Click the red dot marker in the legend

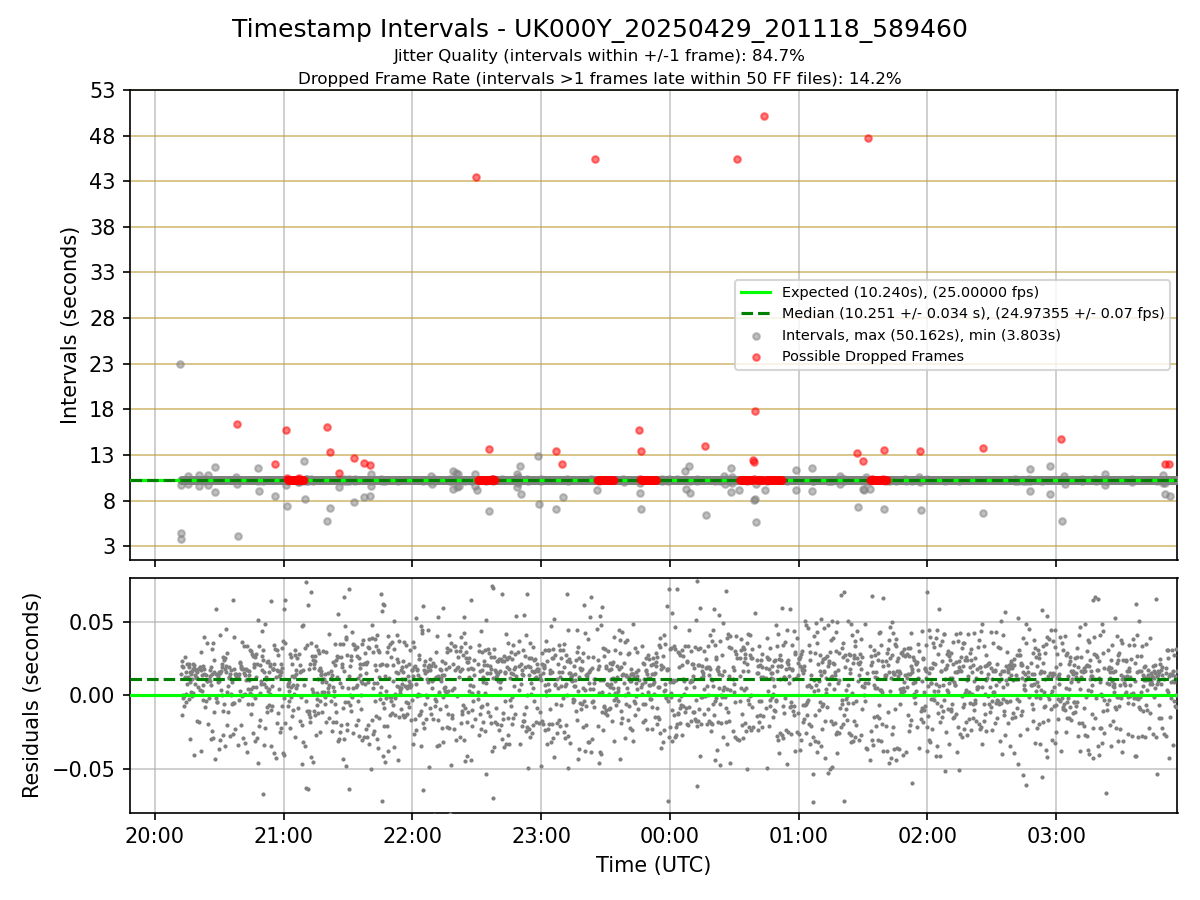(757, 356)
